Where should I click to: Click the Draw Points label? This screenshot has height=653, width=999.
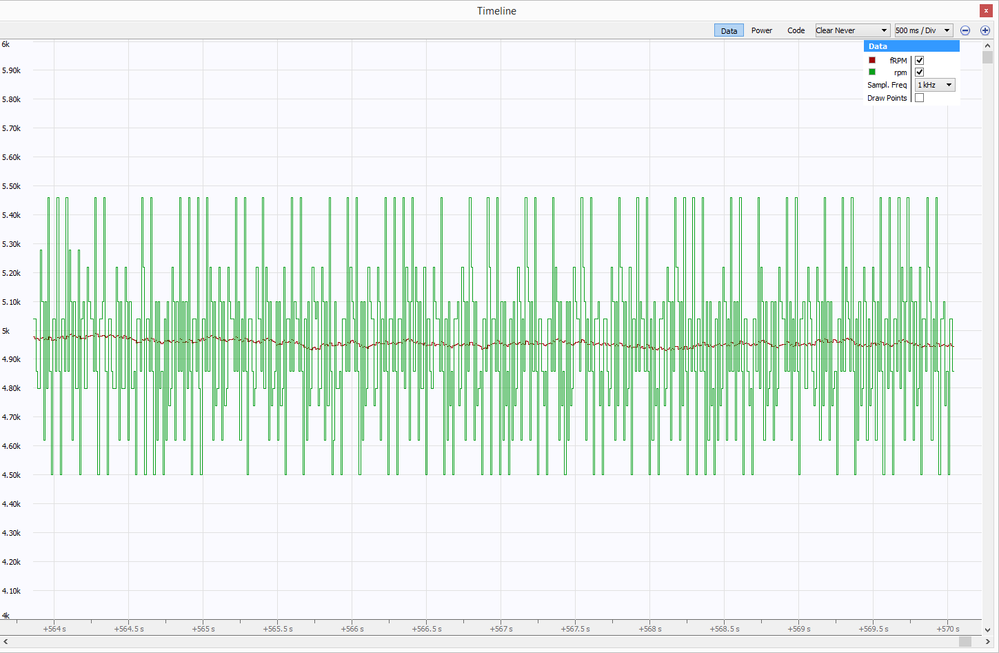(x=887, y=97)
